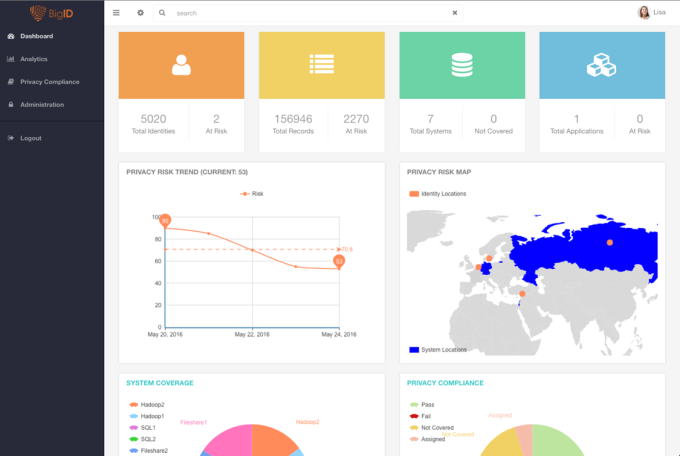The width and height of the screenshot is (680, 456).
Task: Click the BigID logo
Action: point(52,13)
